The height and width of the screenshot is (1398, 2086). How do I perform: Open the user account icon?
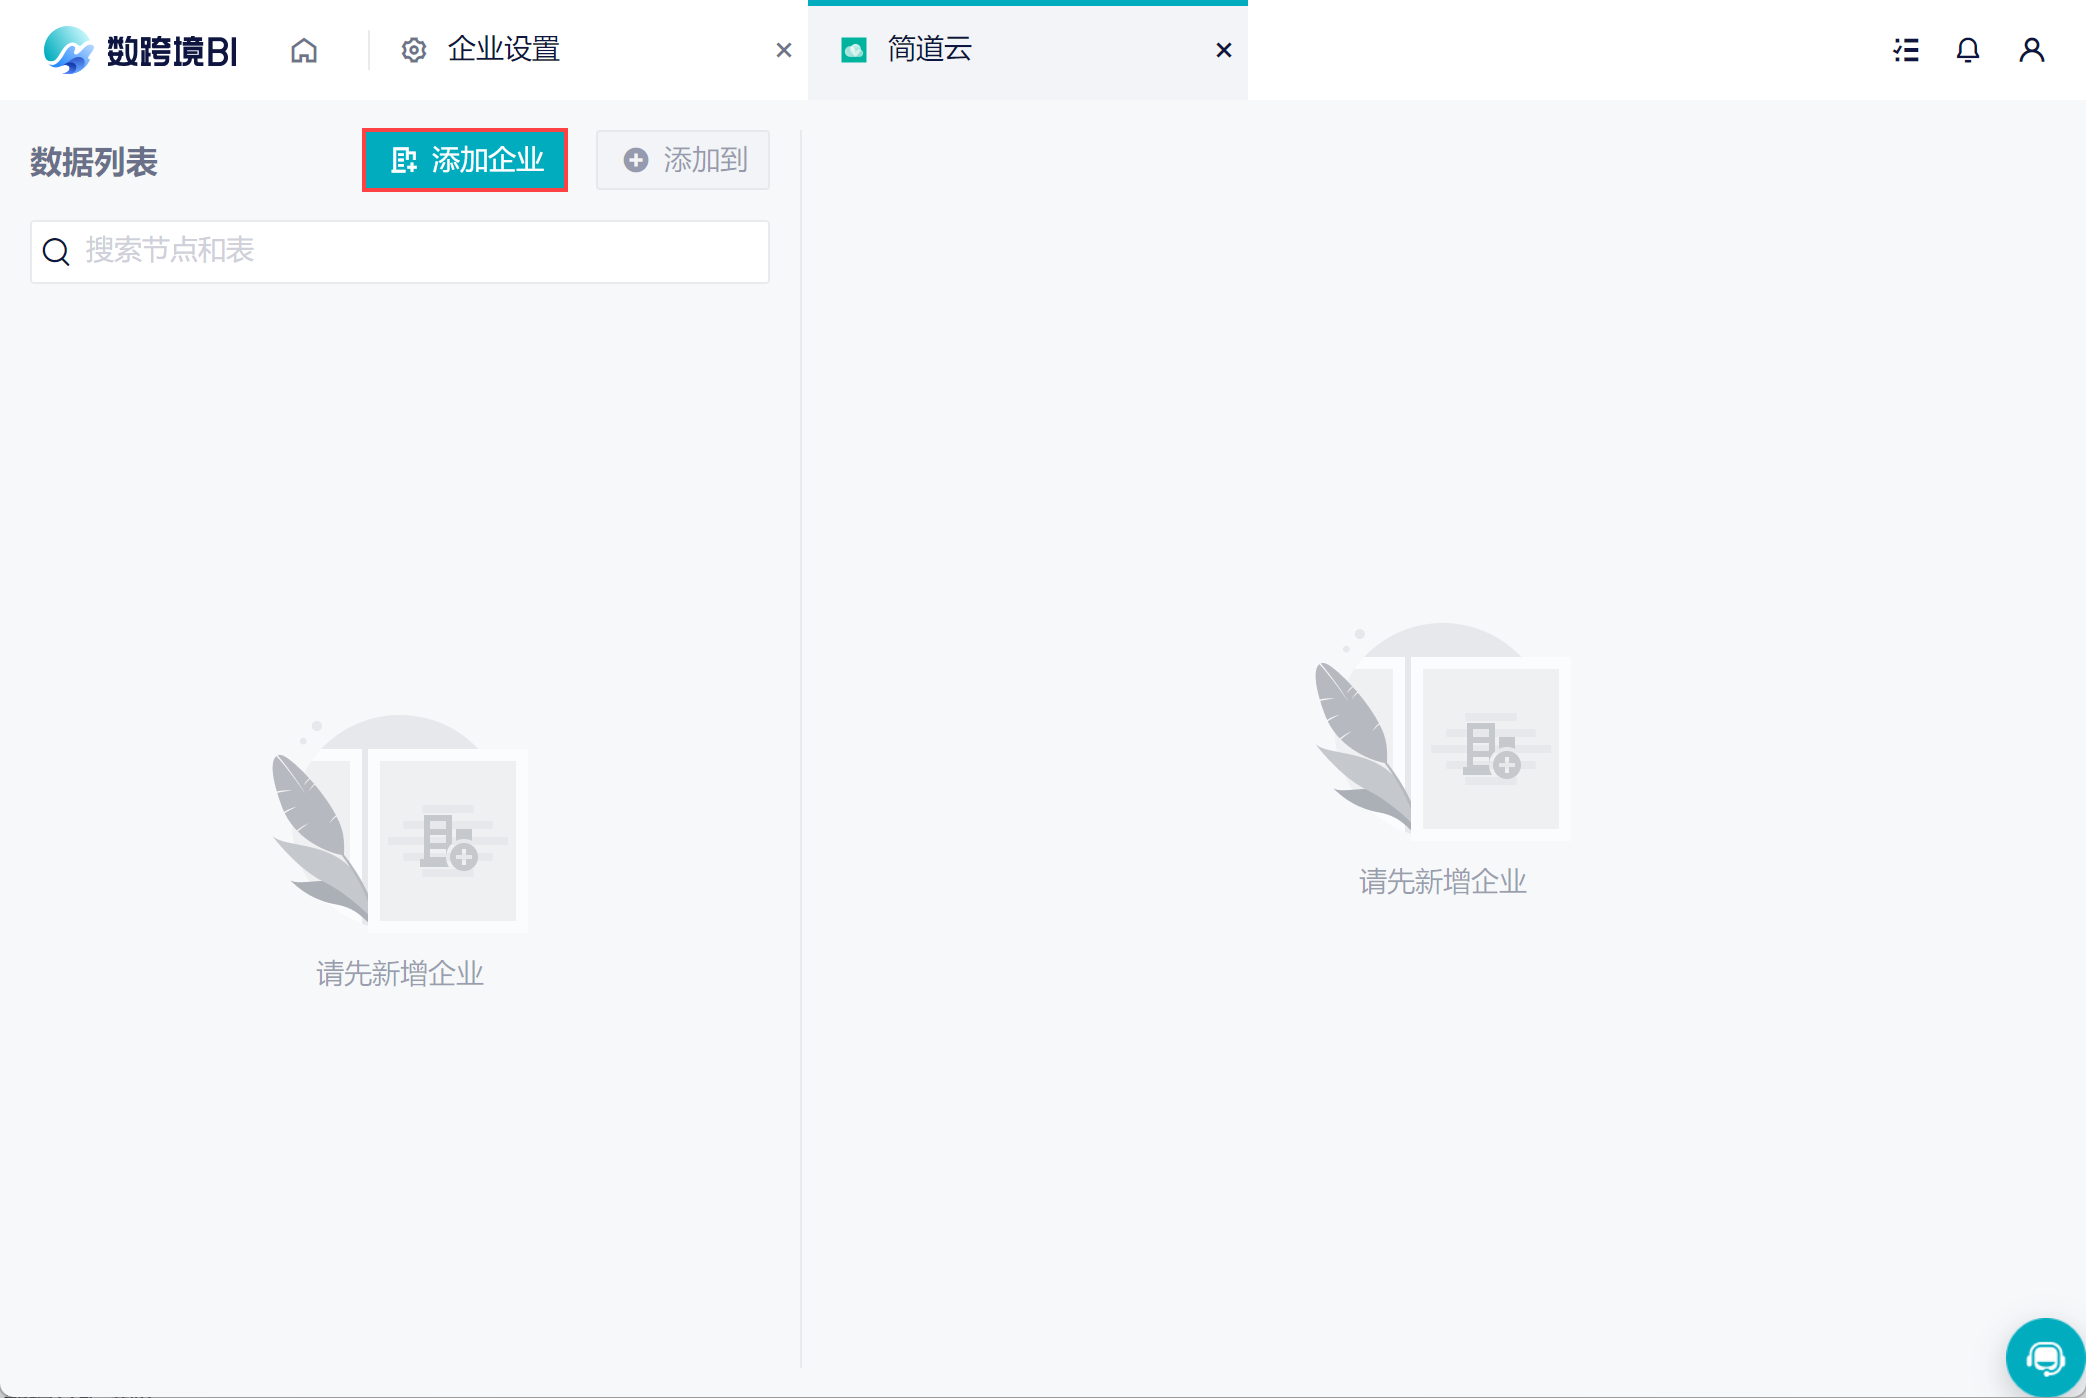coord(2031,50)
